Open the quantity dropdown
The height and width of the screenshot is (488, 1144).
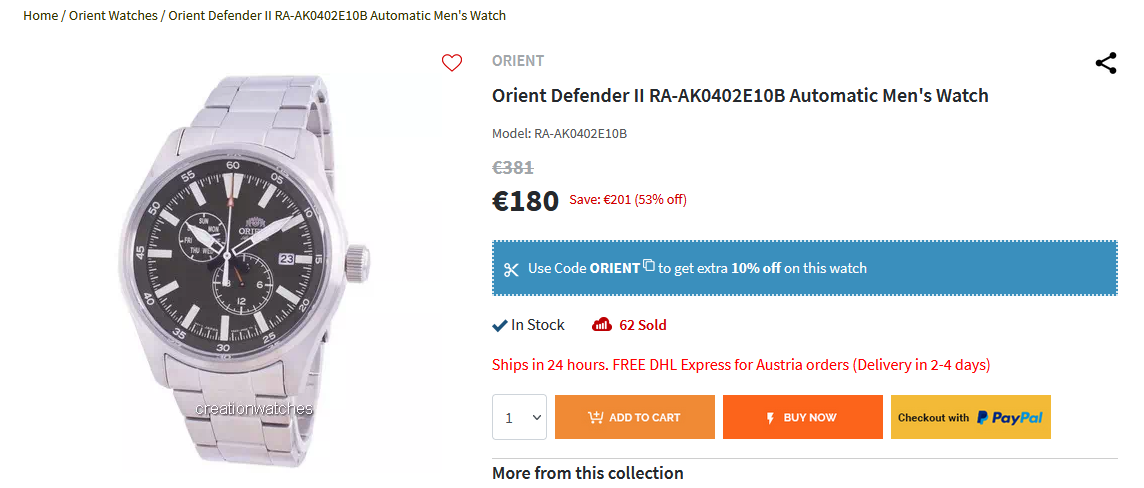pos(519,417)
